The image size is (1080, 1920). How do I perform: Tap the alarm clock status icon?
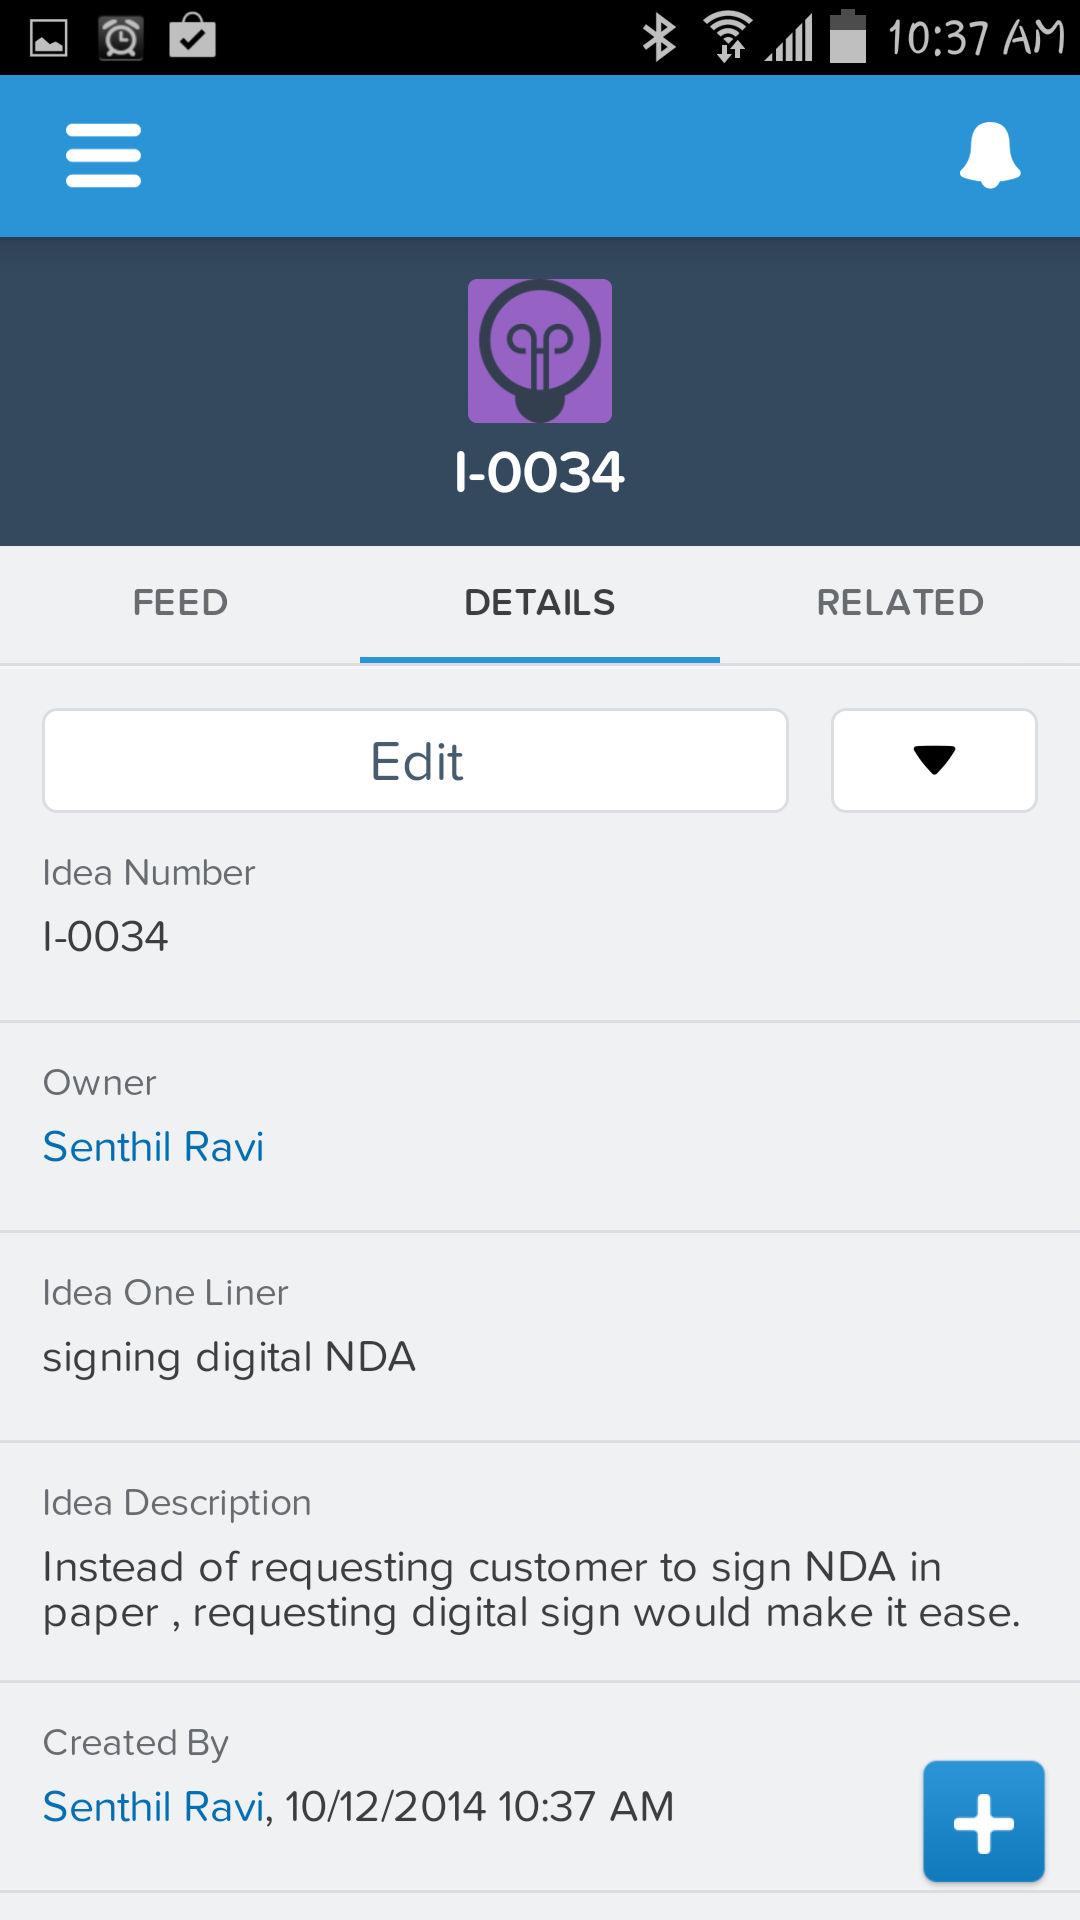[x=121, y=39]
